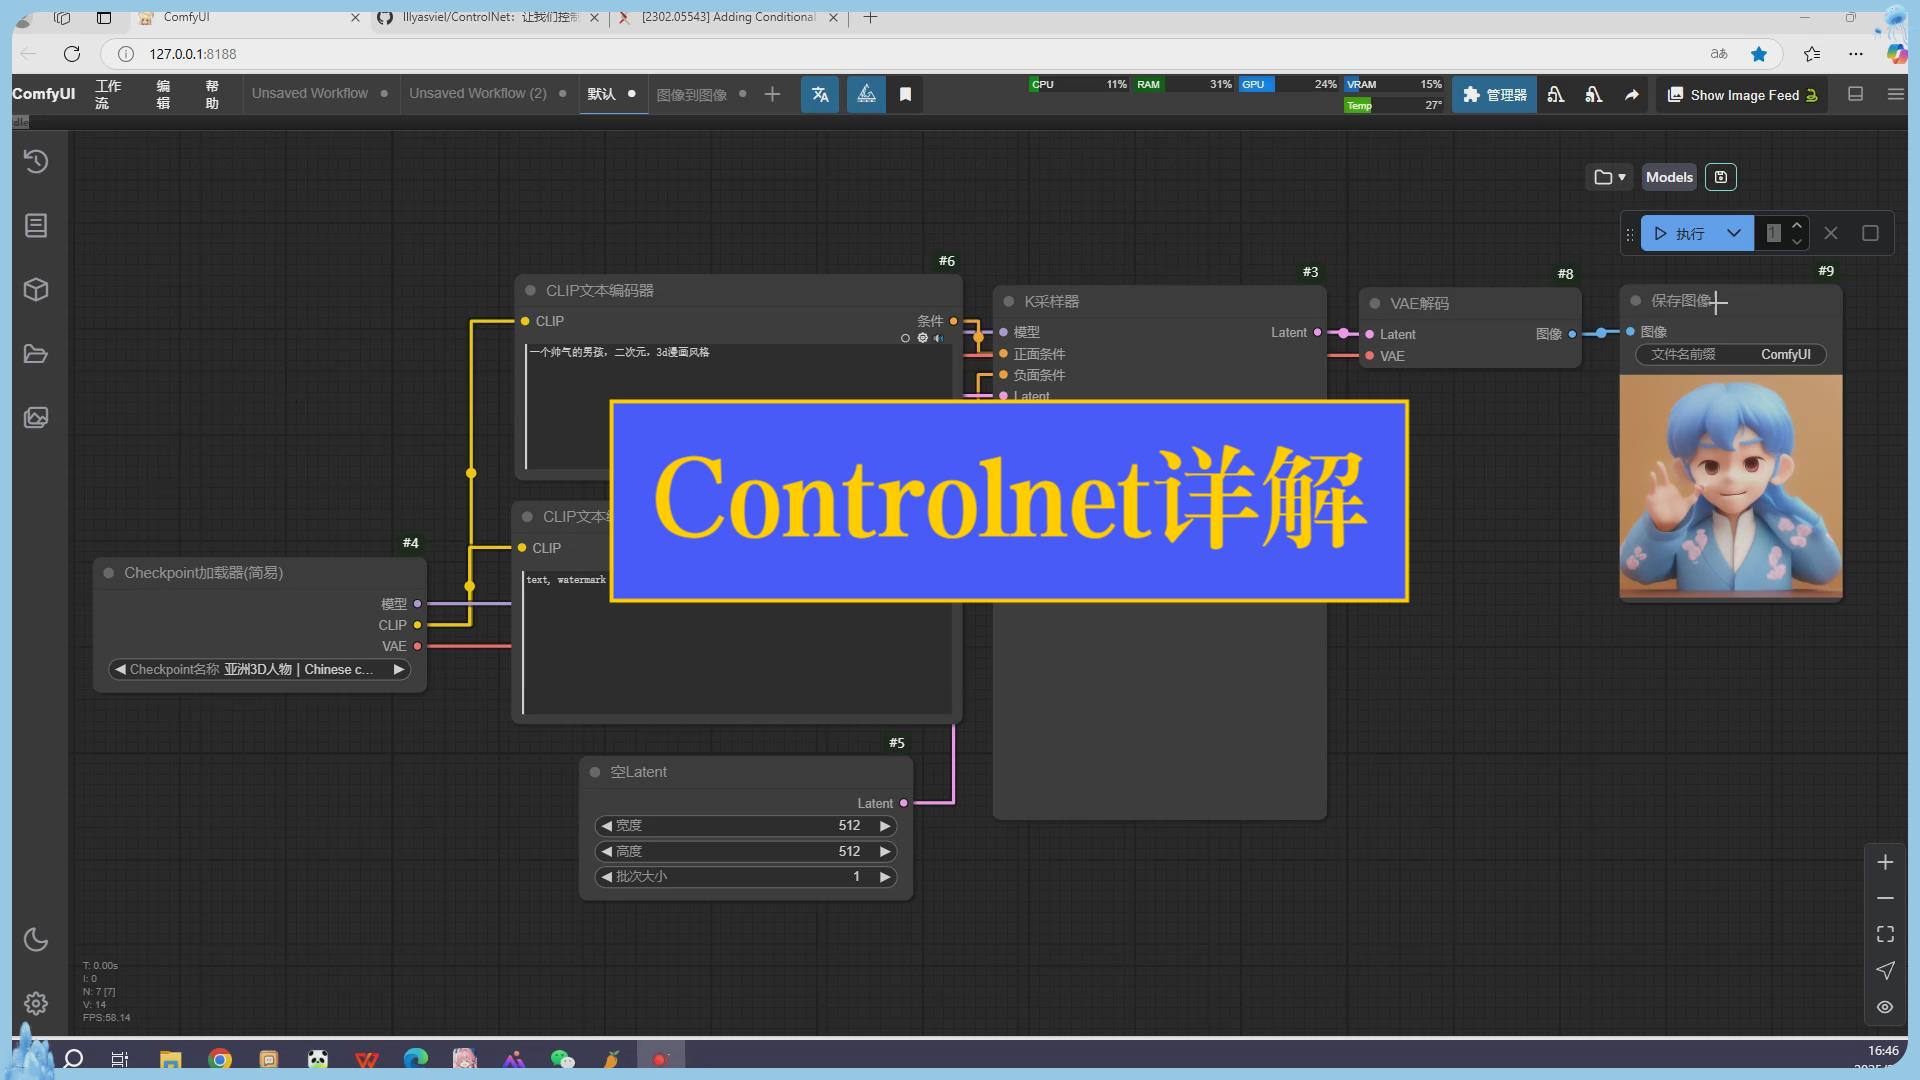This screenshot has width=1920, height=1080.
Task: Reload the browser page
Action: (71, 53)
